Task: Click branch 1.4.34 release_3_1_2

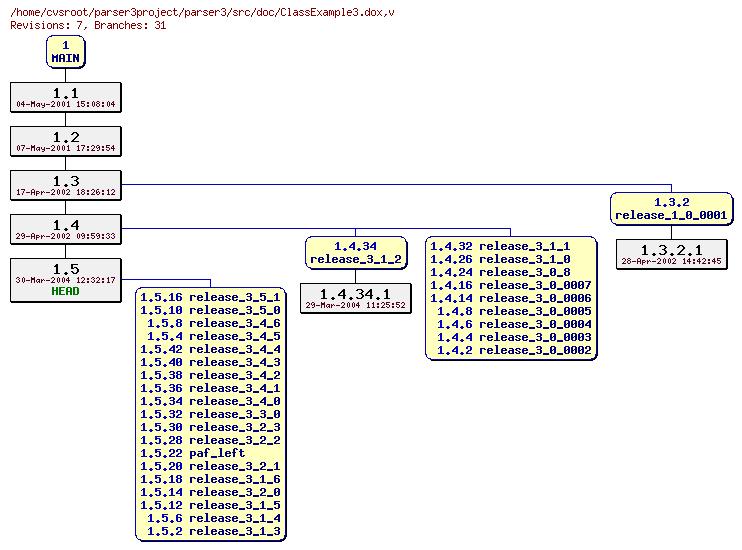Action: pyautogui.click(x=356, y=253)
